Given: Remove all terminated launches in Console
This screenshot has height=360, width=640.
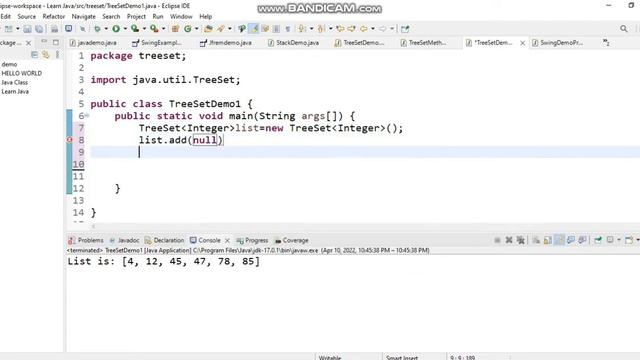Looking at the screenshot, I should point(521,240).
